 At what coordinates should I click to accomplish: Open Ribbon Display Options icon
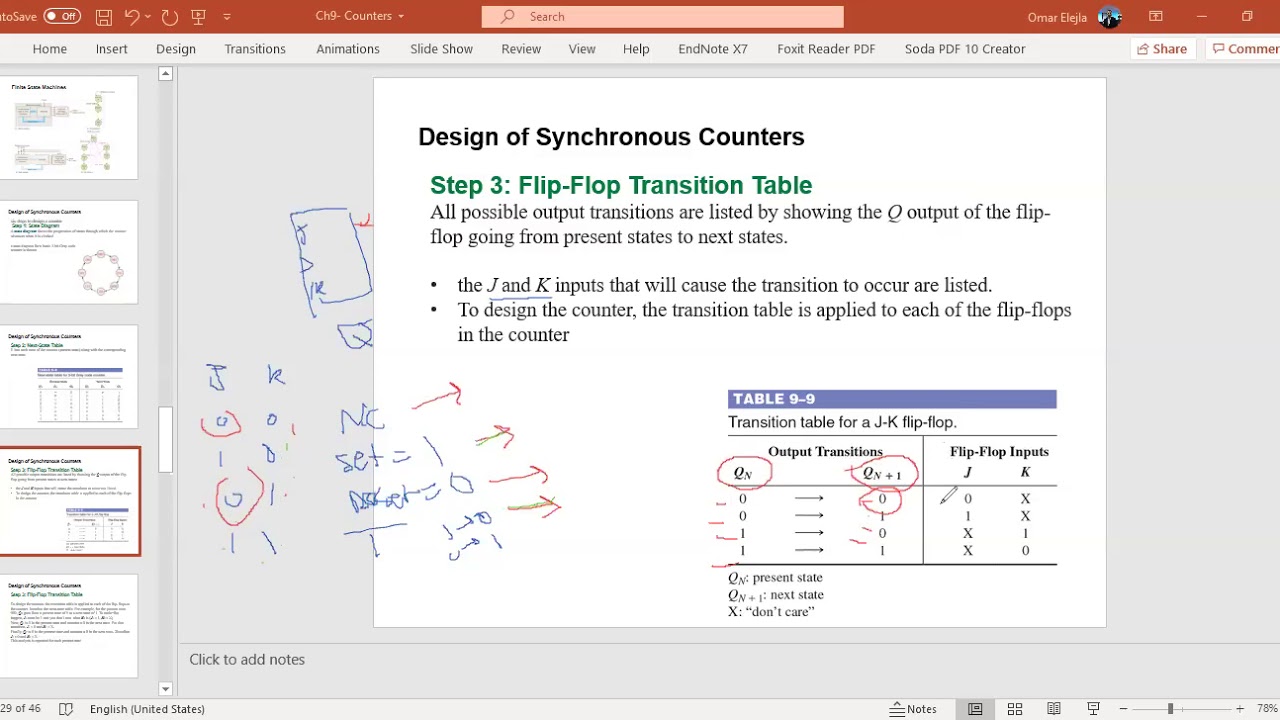point(1156,16)
